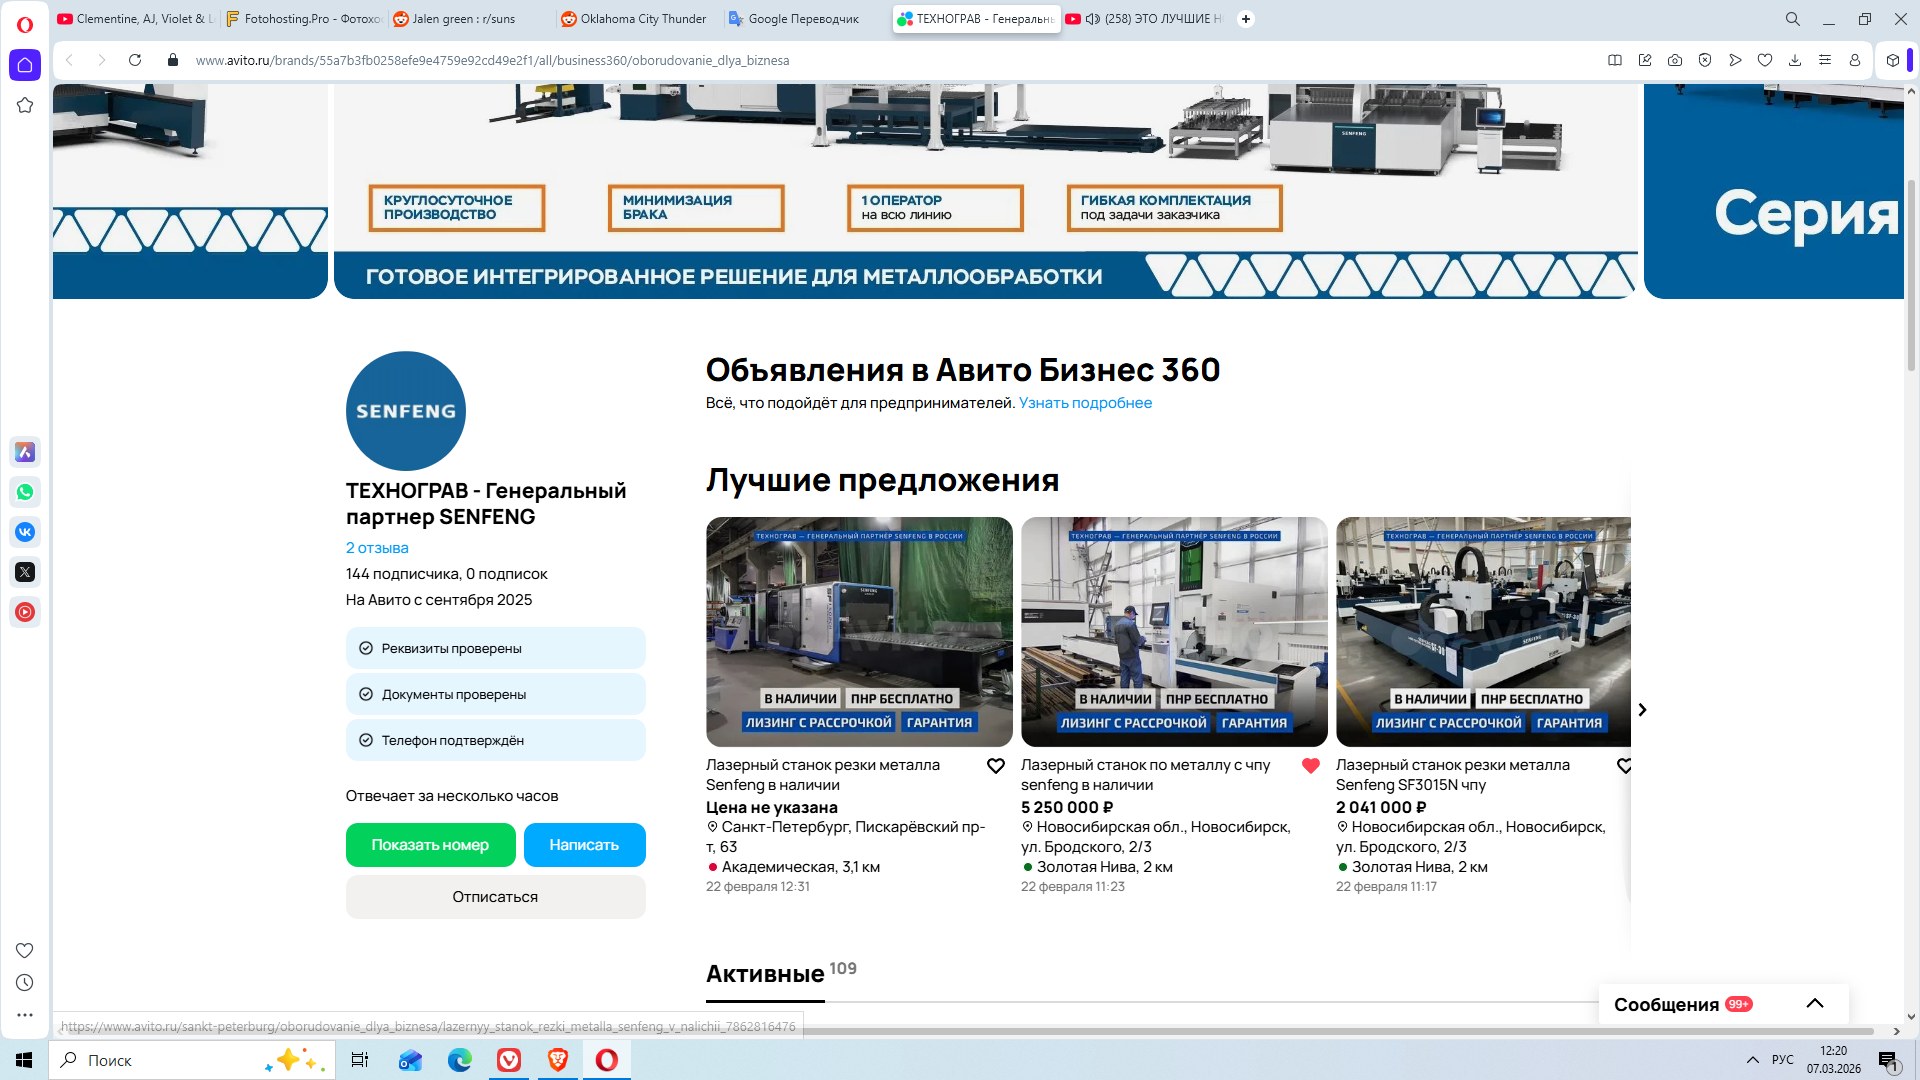The width and height of the screenshot is (1920, 1080).
Task: Open the Узнать подробнее link
Action: (1085, 403)
